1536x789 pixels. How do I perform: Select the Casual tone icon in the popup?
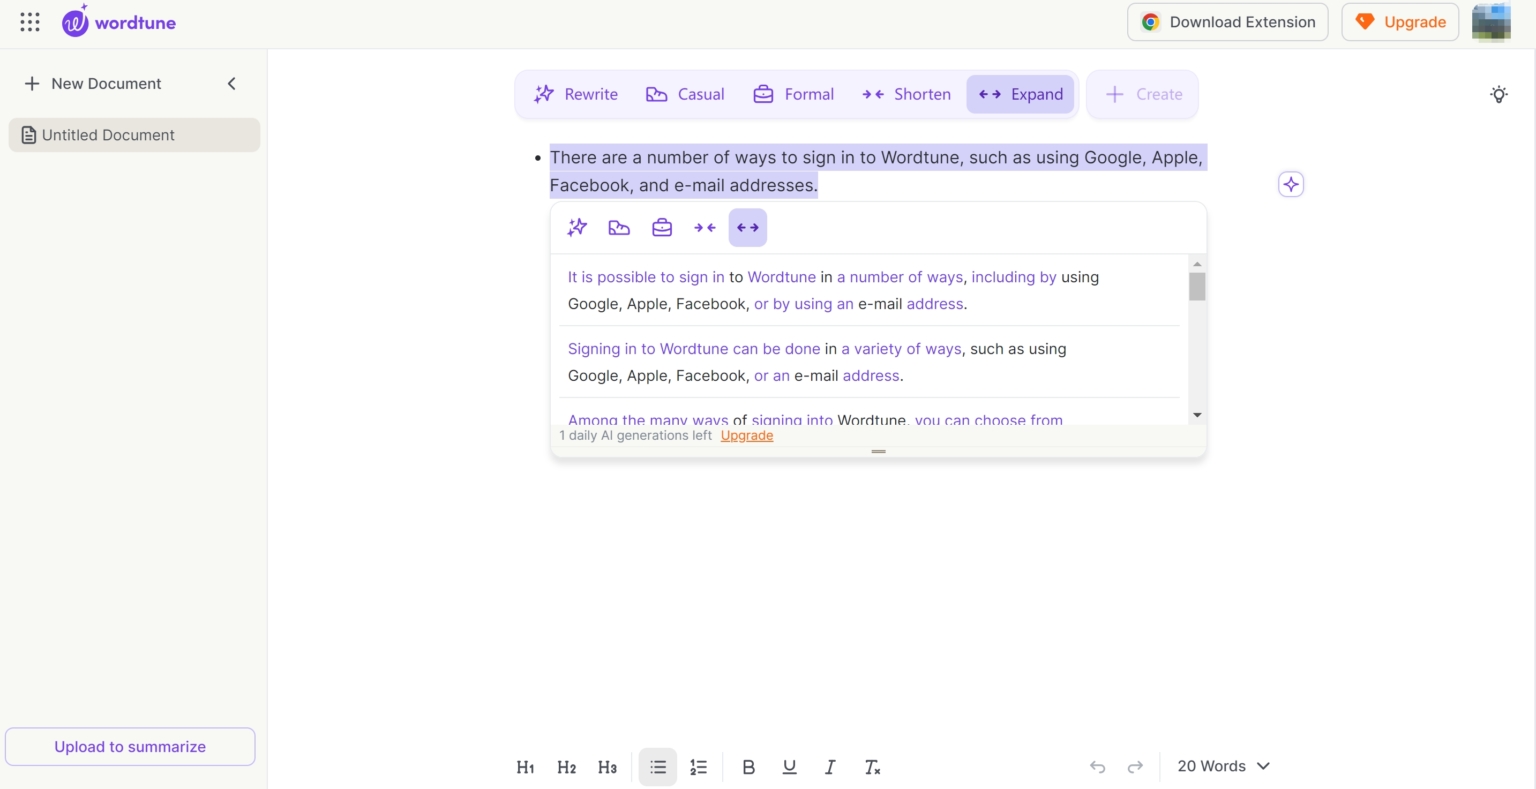(619, 227)
